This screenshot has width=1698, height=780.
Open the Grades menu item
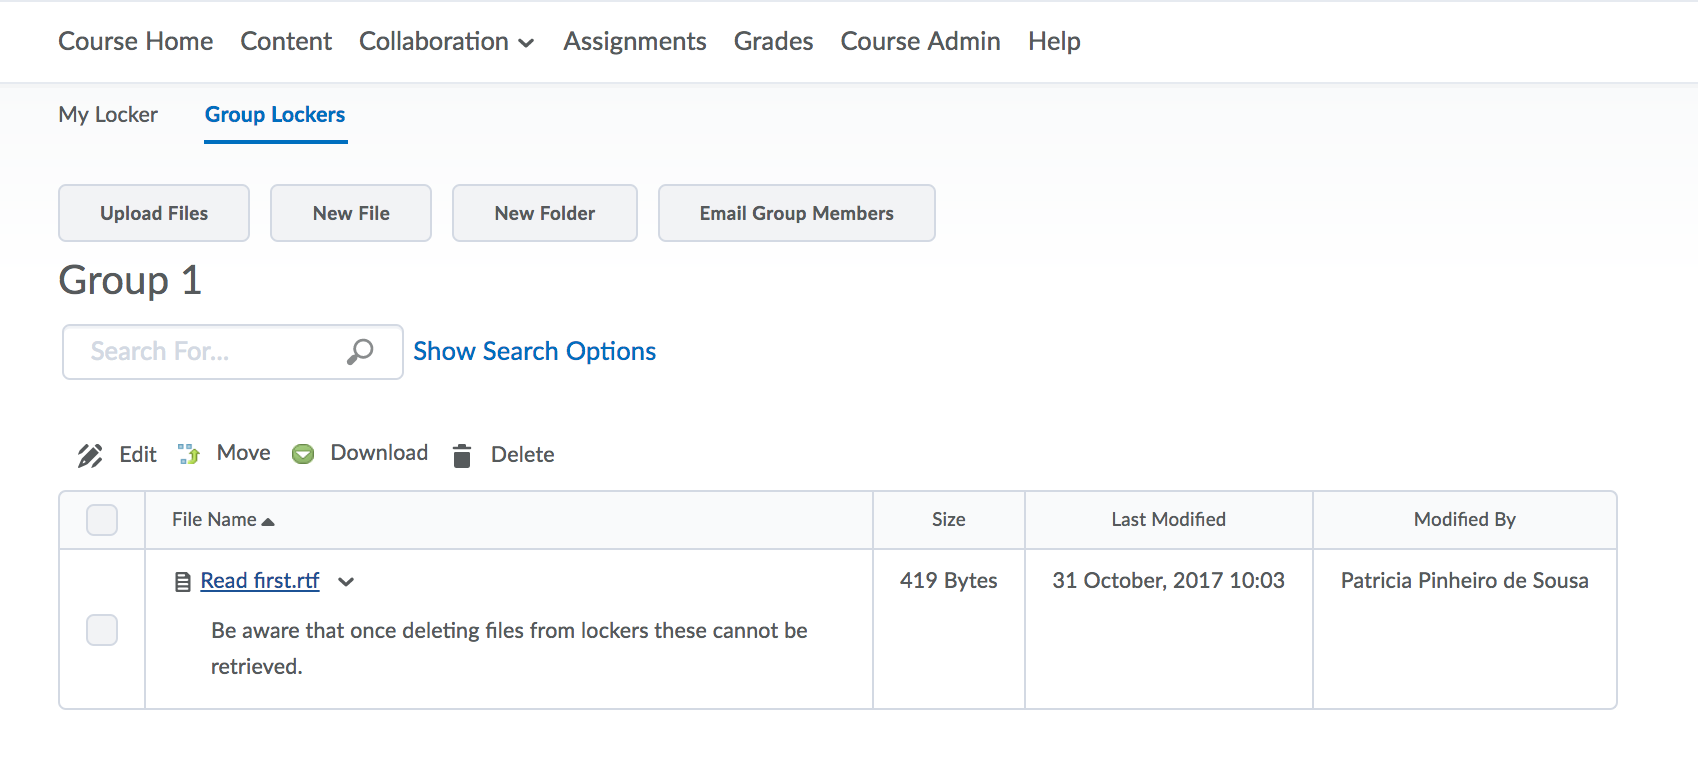pos(773,42)
